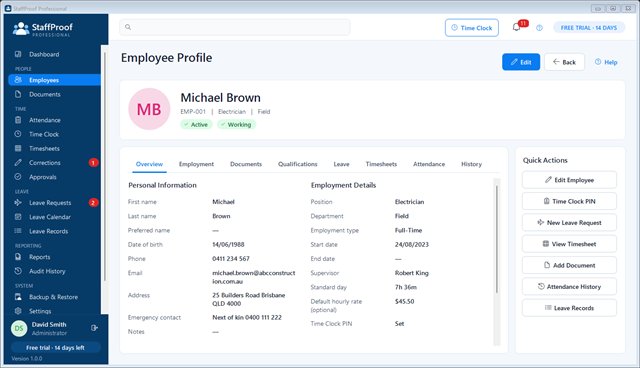Click the Employment type value Full-Time

(408, 230)
